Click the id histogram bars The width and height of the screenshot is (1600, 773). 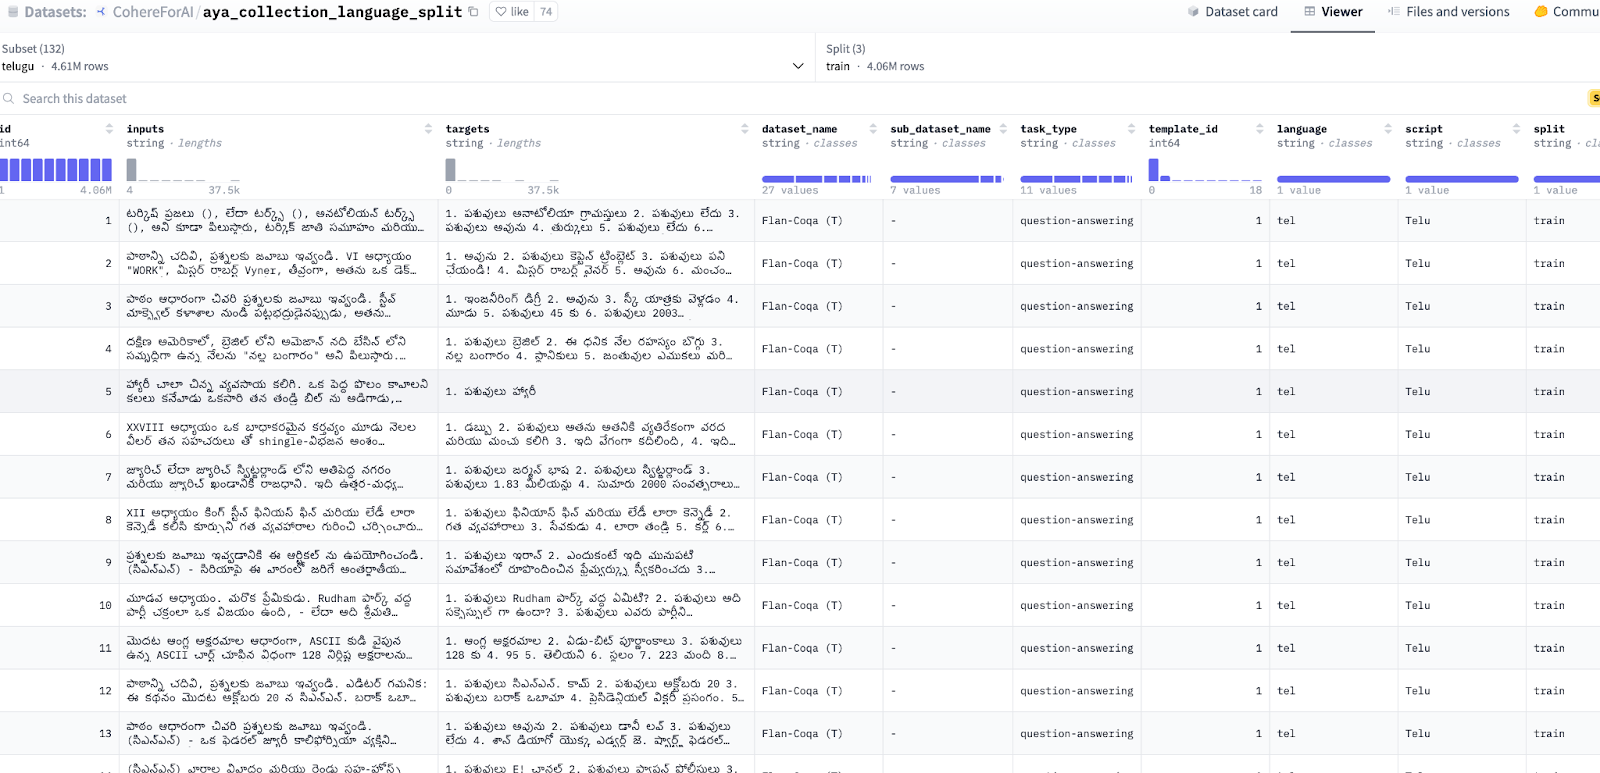click(x=56, y=169)
